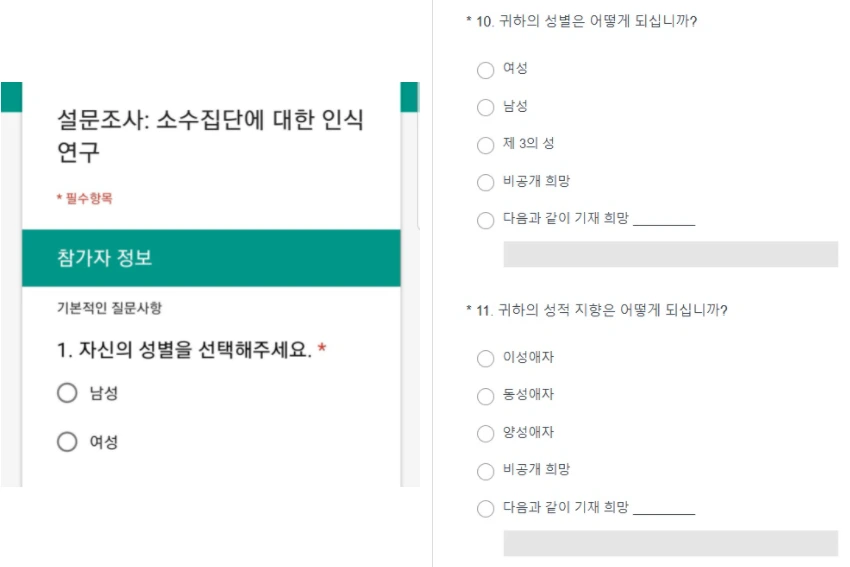Image resolution: width=850 pixels, height=567 pixels.
Task: Click survey title 설문조사: 소수집단에 대한 인식 연구
Action: coord(210,136)
